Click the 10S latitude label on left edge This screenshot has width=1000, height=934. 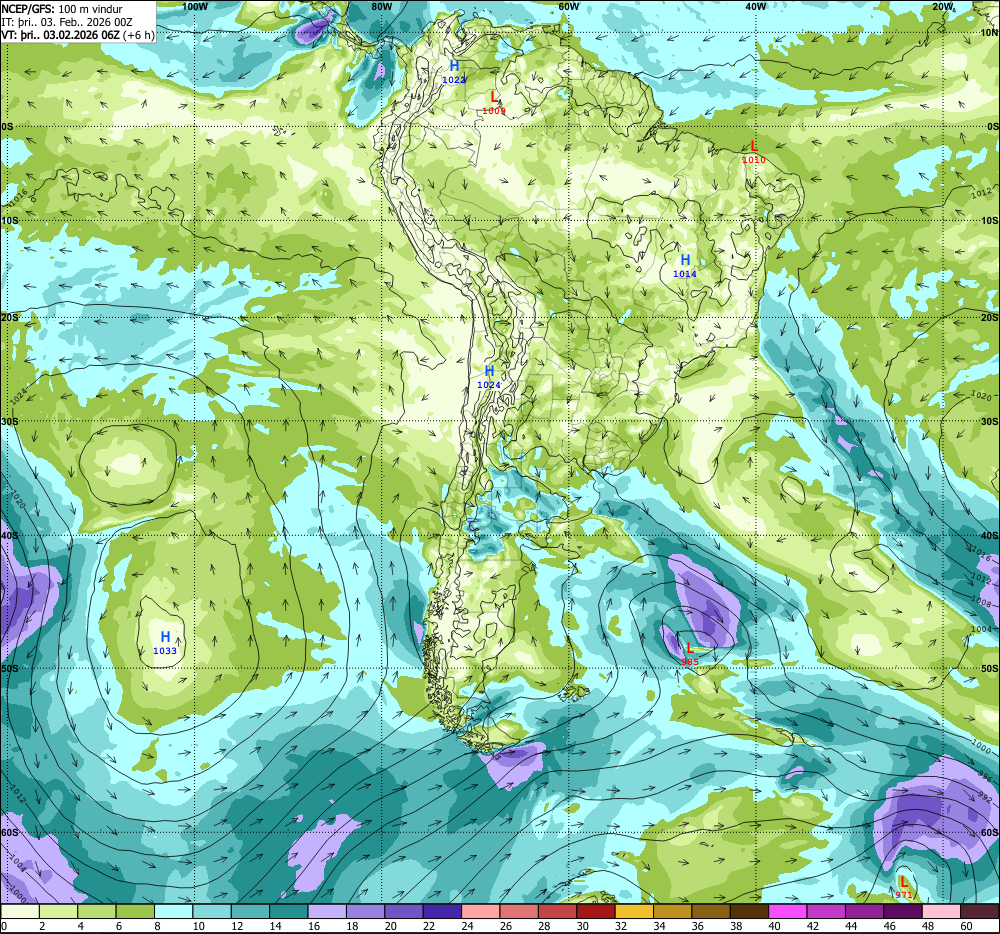pyautogui.click(x=10, y=221)
